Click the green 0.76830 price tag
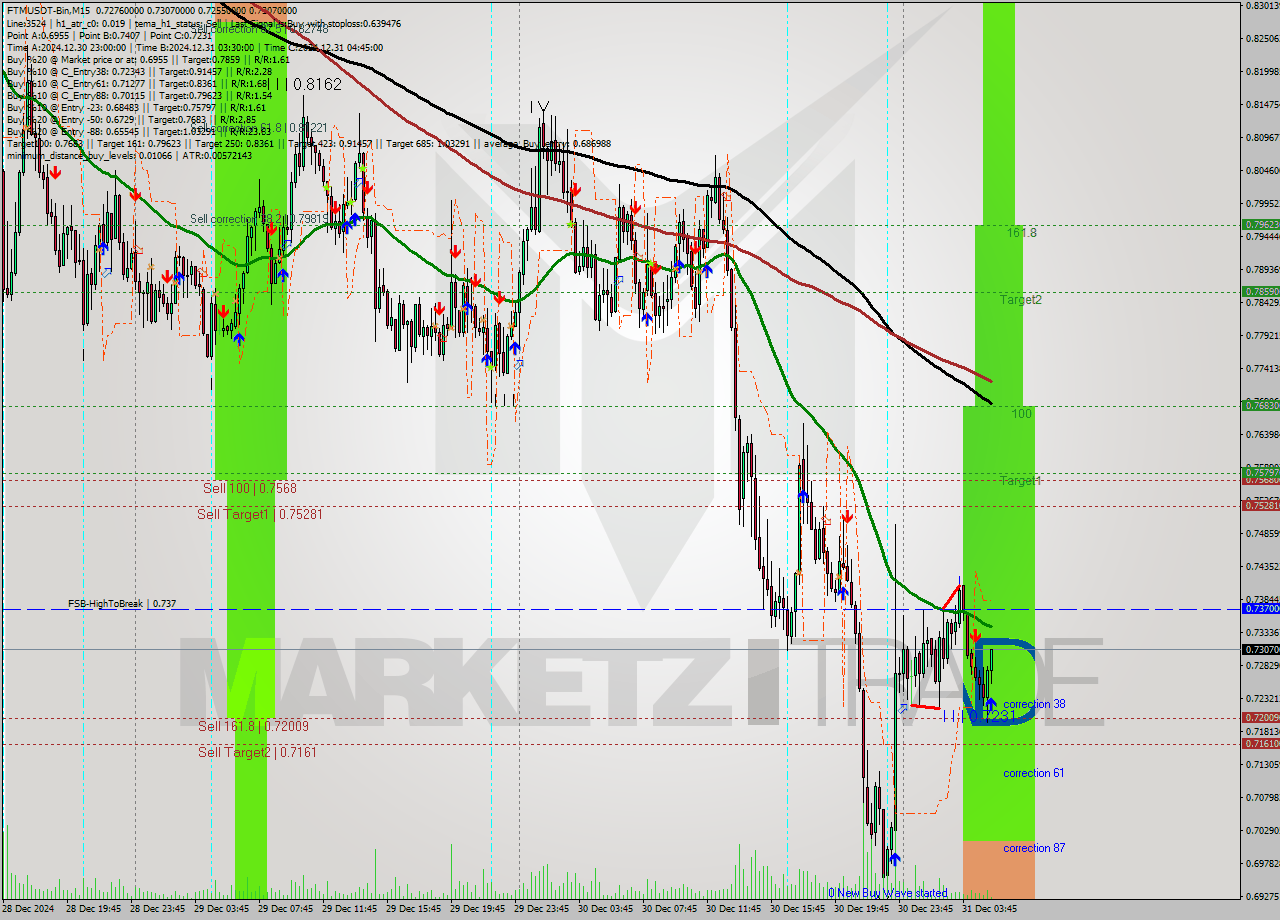This screenshot has width=1280, height=920. [1260, 405]
